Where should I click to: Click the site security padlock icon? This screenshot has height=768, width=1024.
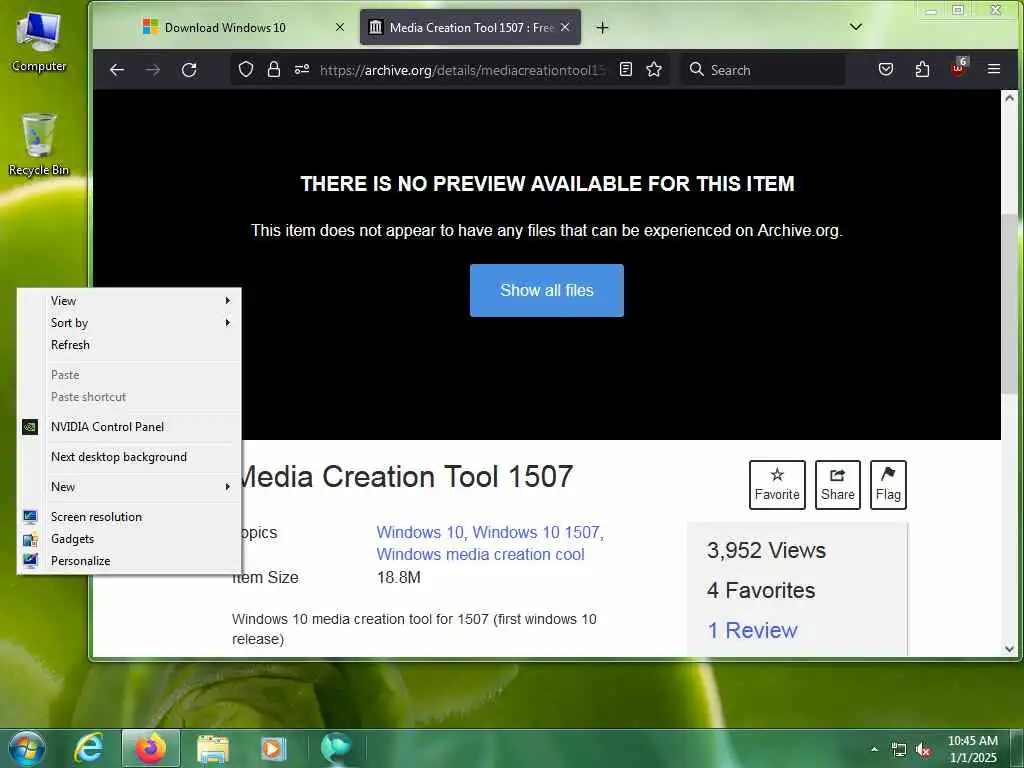click(274, 69)
